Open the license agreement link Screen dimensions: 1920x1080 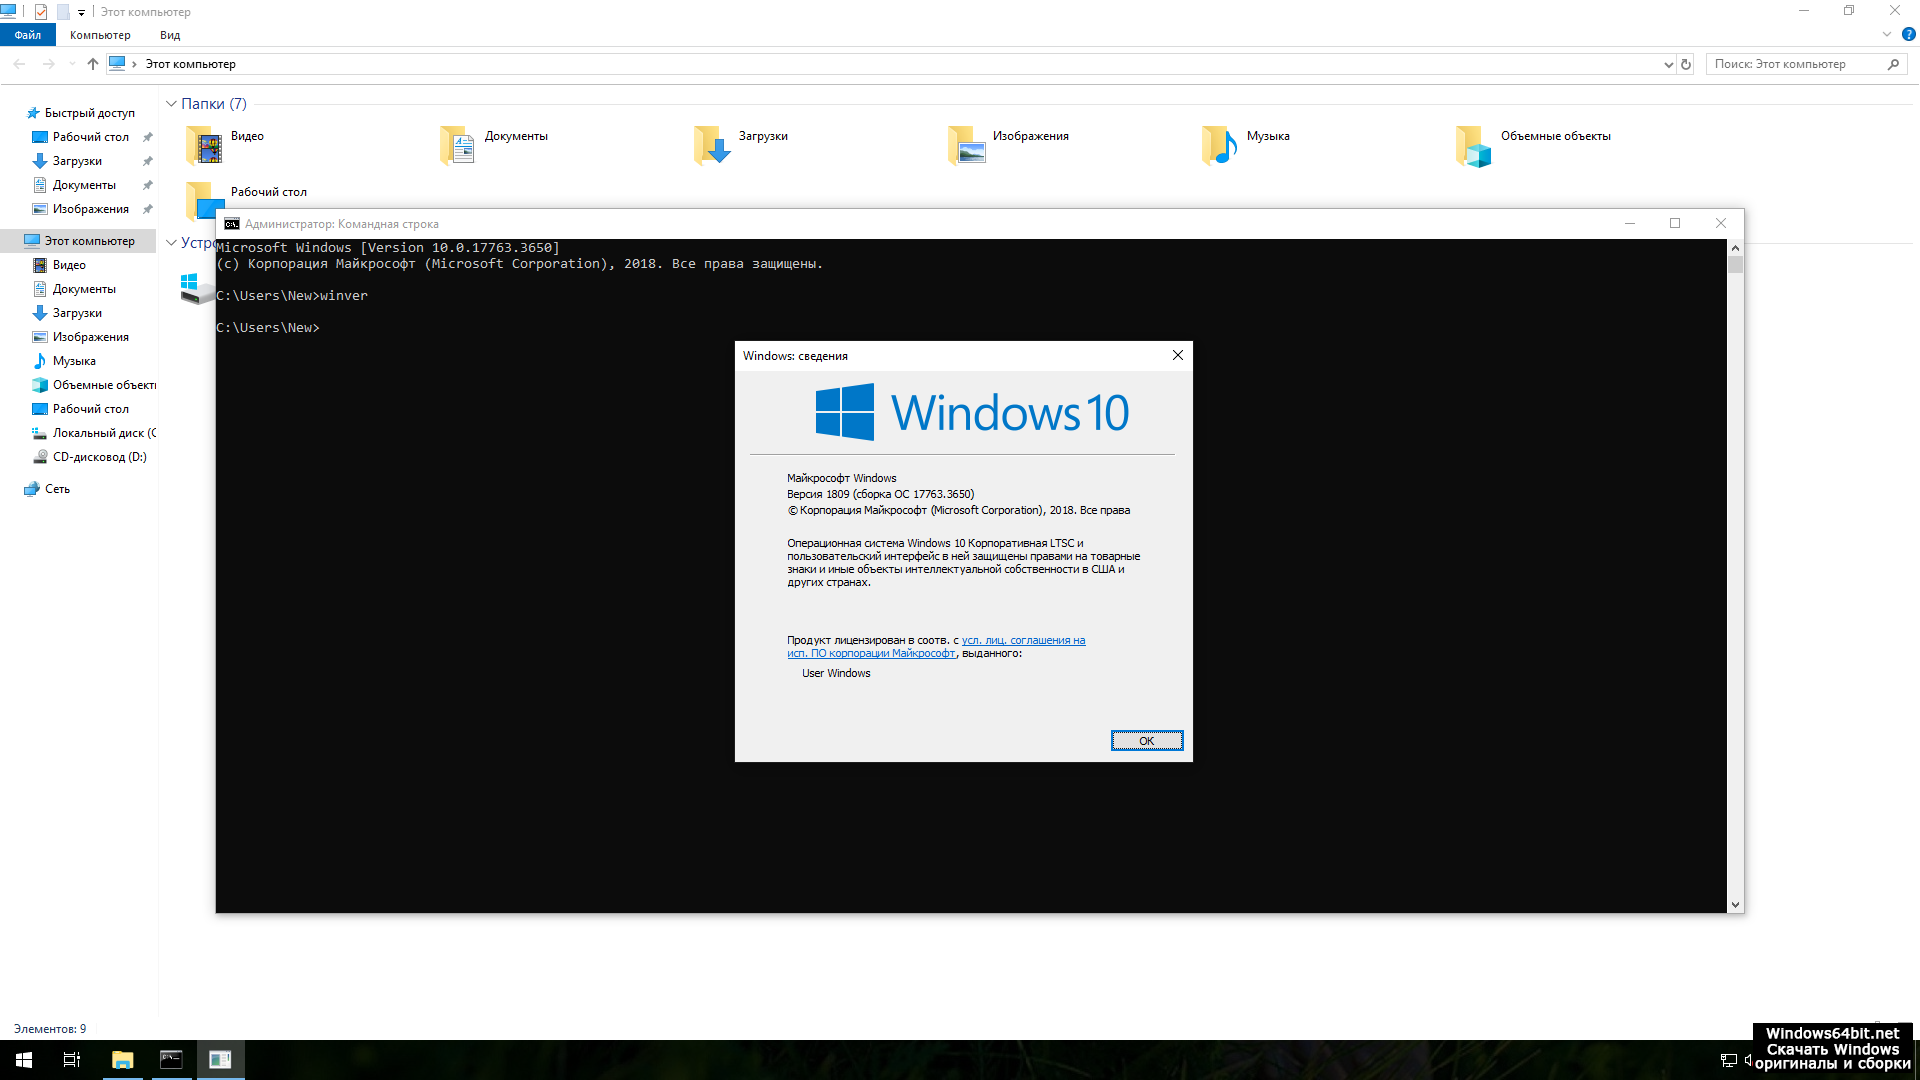point(1022,640)
